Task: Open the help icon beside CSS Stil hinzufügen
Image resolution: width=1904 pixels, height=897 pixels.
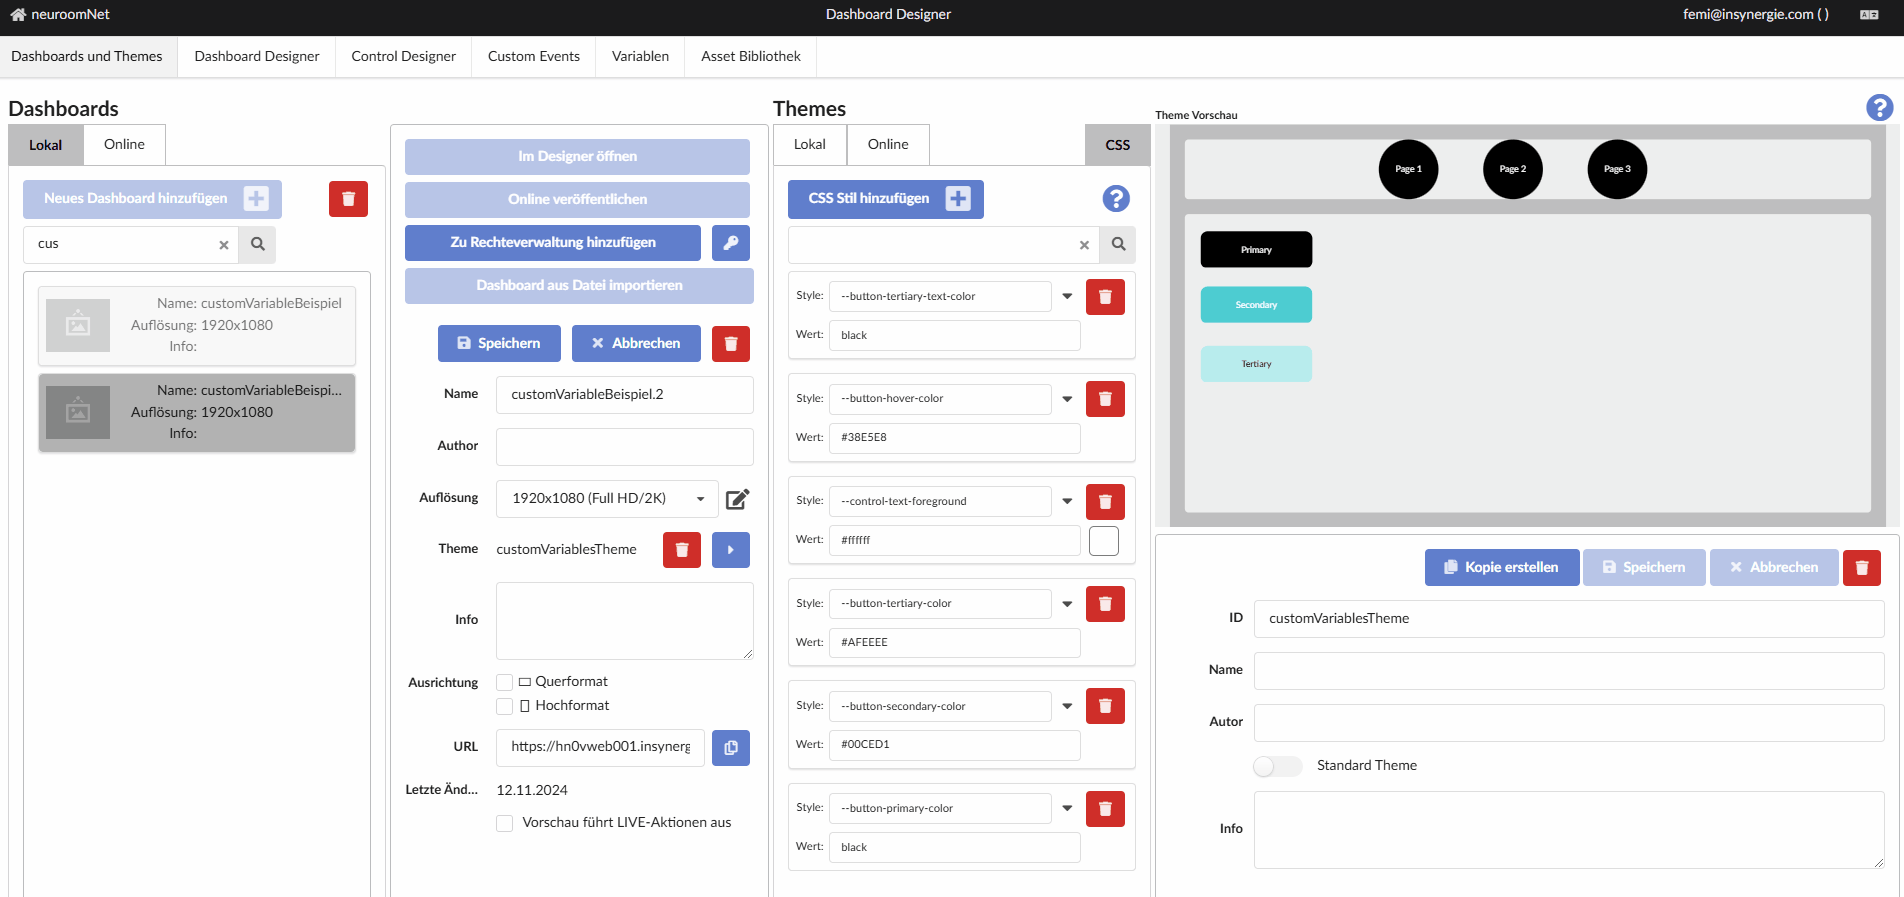Action: tap(1115, 199)
